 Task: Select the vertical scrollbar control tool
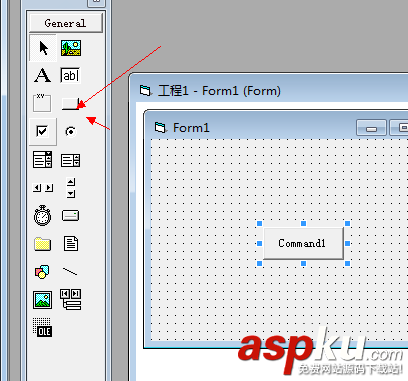pos(71,188)
